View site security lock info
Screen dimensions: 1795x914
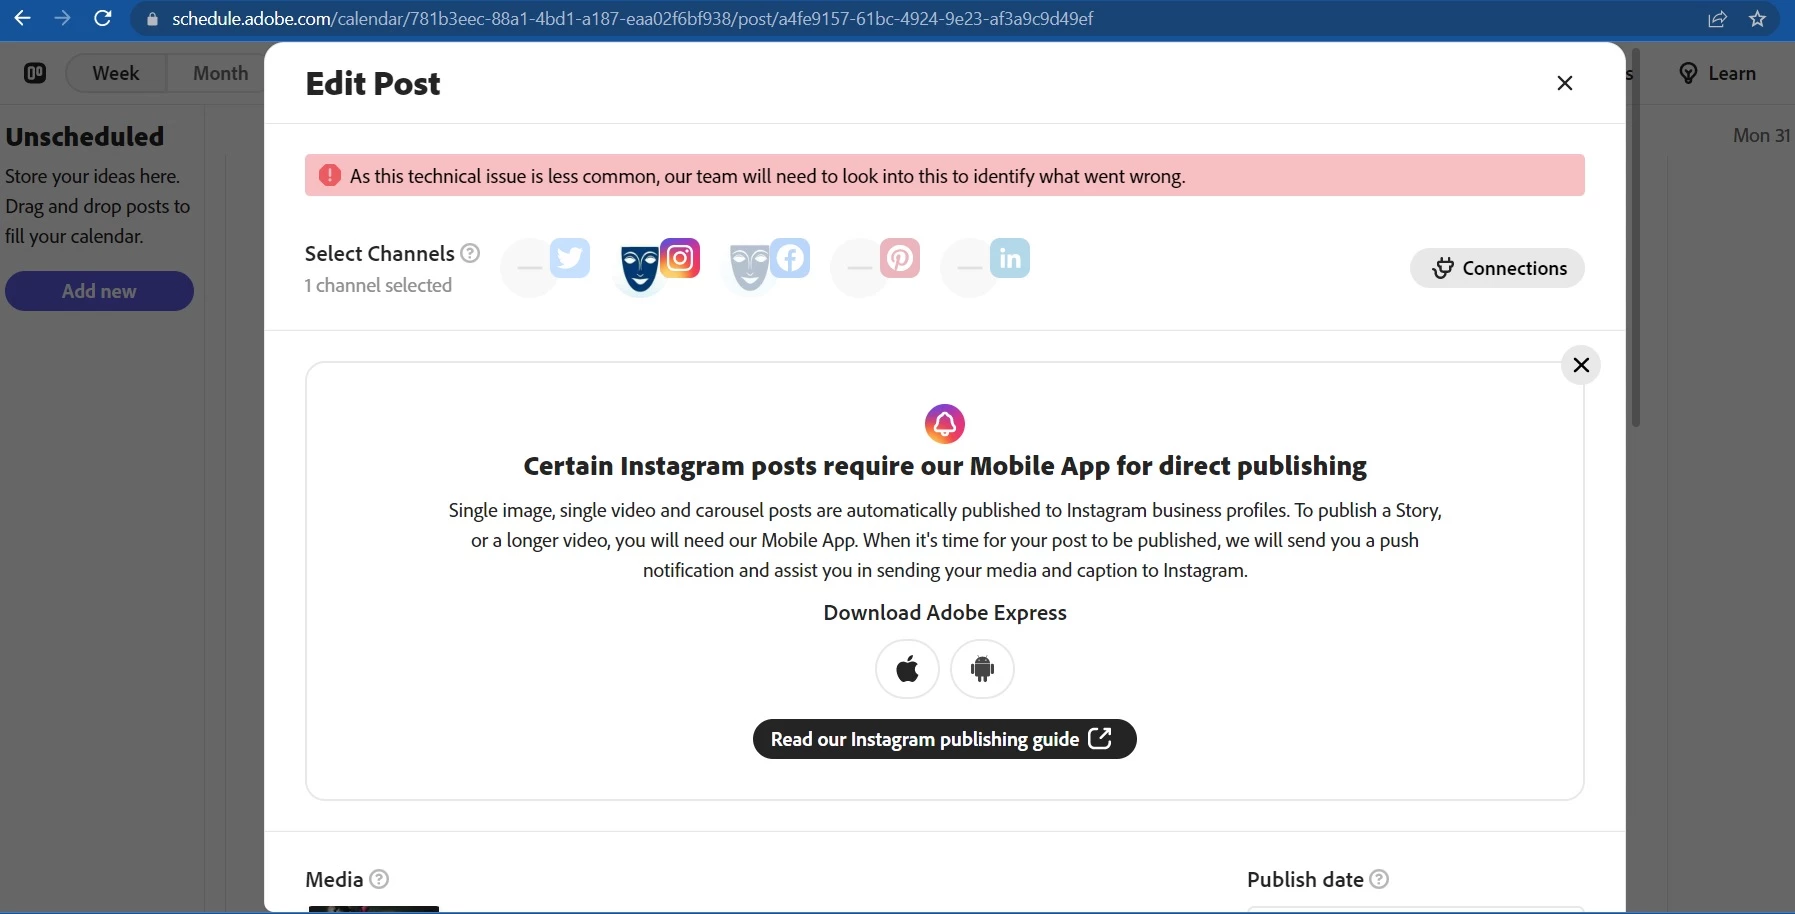pos(152,19)
